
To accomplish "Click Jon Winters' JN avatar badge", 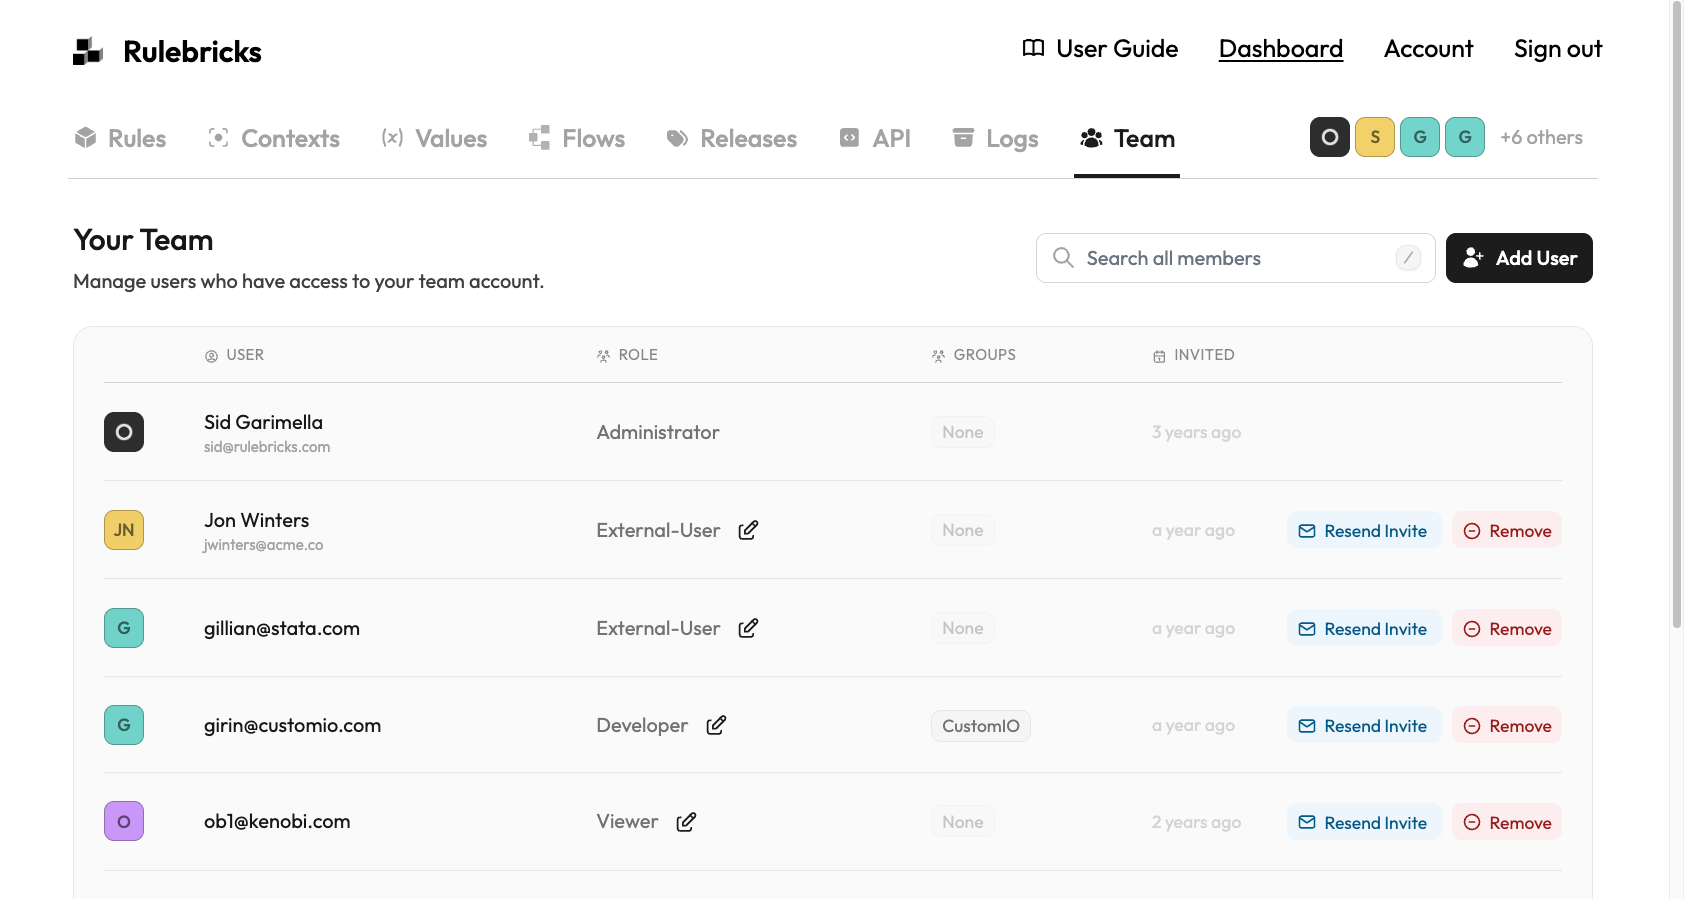I will [124, 530].
